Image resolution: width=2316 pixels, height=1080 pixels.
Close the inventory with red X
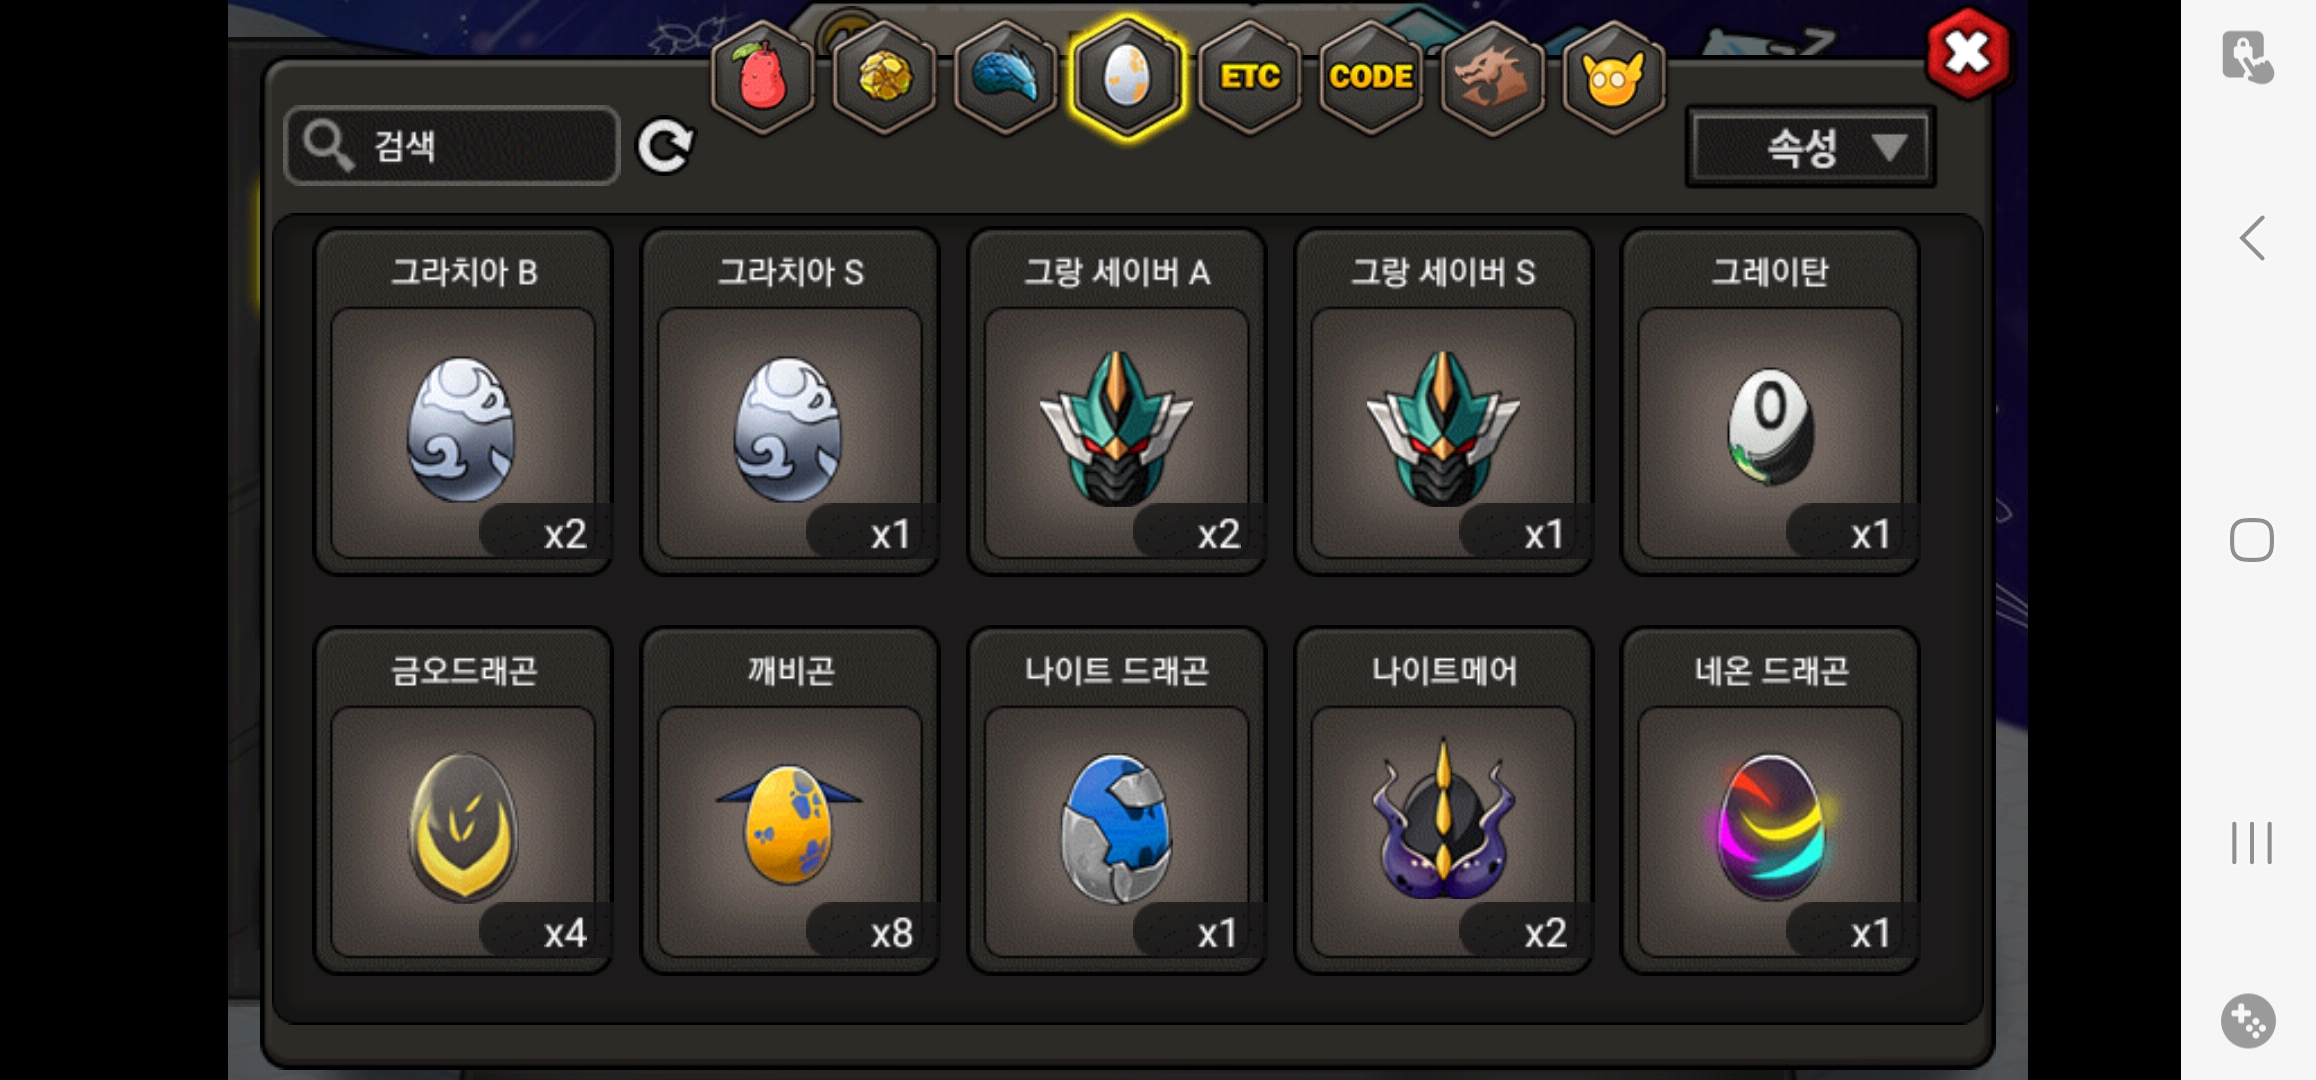coord(1967,53)
